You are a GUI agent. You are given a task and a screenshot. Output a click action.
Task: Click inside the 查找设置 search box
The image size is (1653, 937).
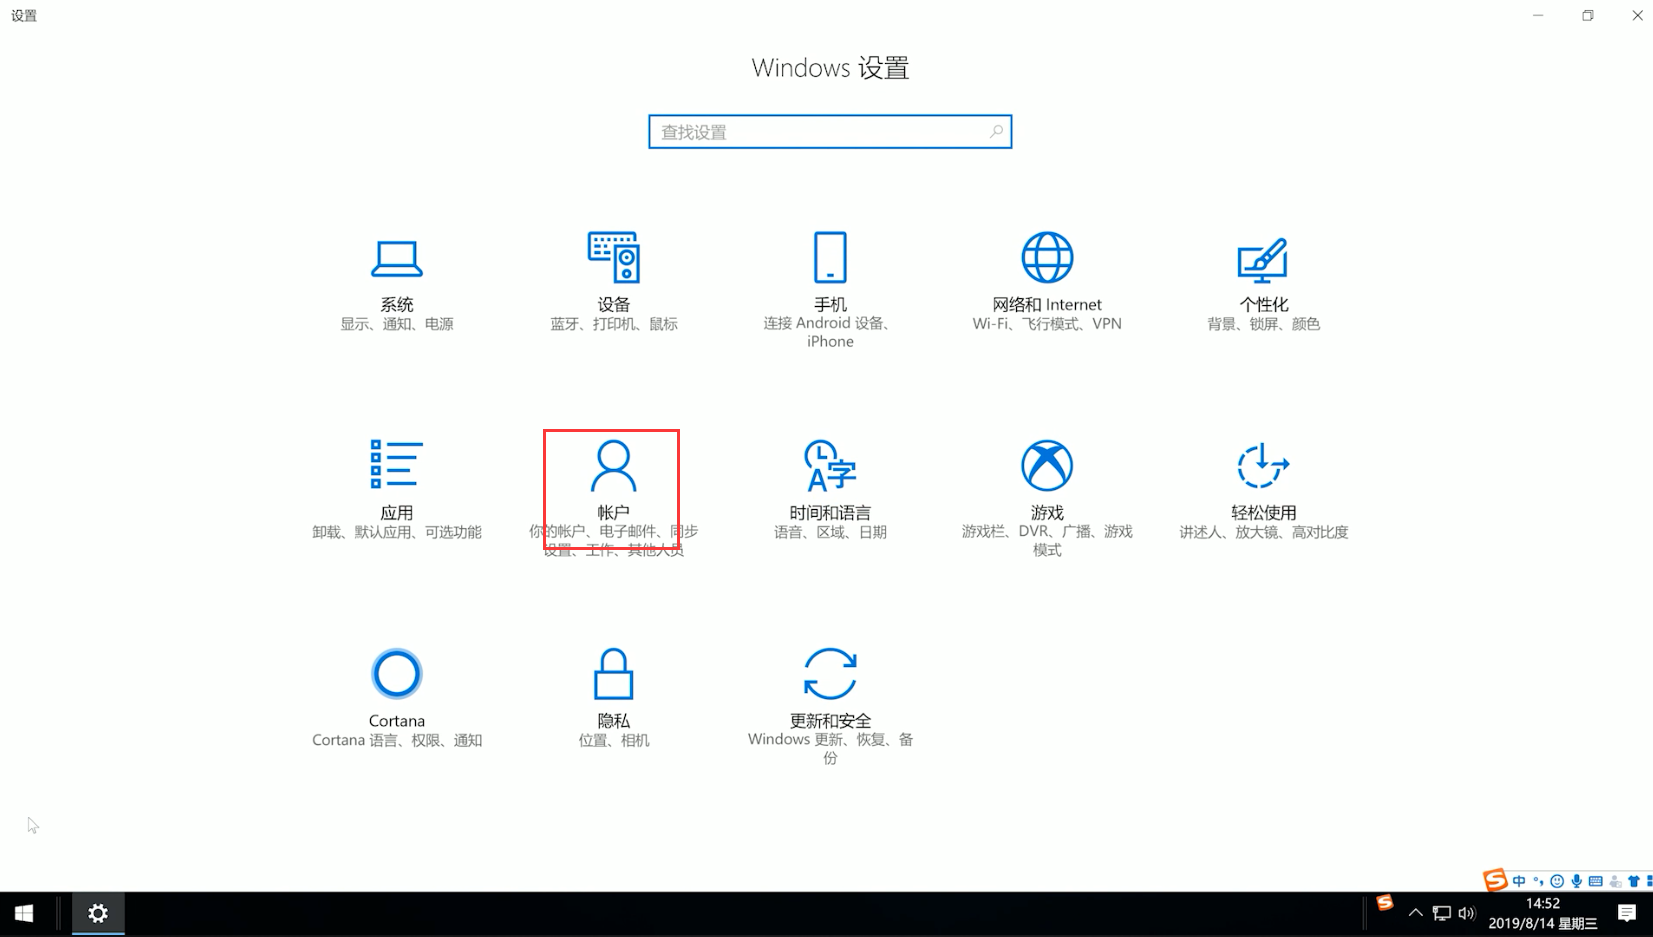click(830, 132)
